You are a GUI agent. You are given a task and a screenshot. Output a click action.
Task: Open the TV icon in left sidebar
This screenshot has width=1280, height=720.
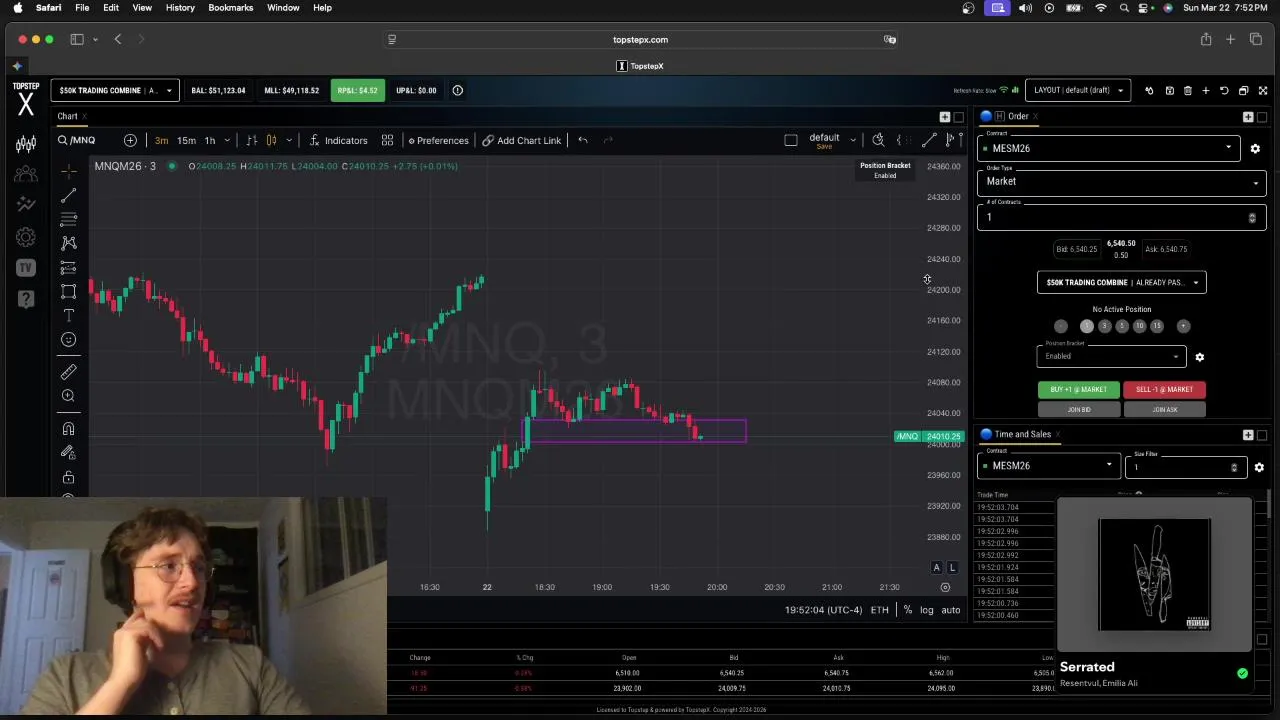26,267
